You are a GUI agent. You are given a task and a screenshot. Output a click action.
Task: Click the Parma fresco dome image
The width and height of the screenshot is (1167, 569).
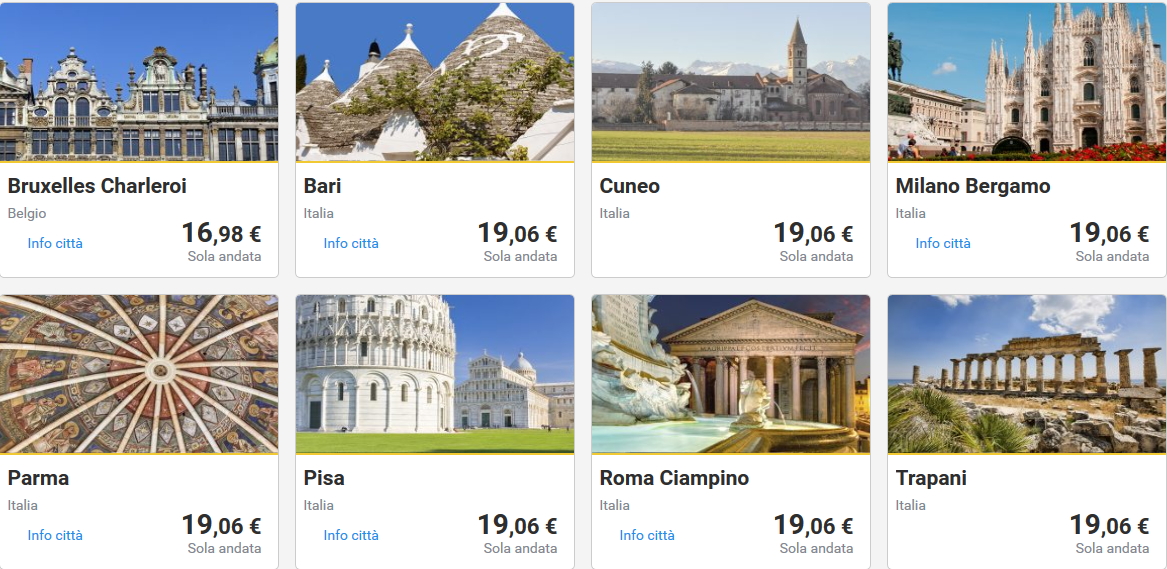(x=139, y=374)
